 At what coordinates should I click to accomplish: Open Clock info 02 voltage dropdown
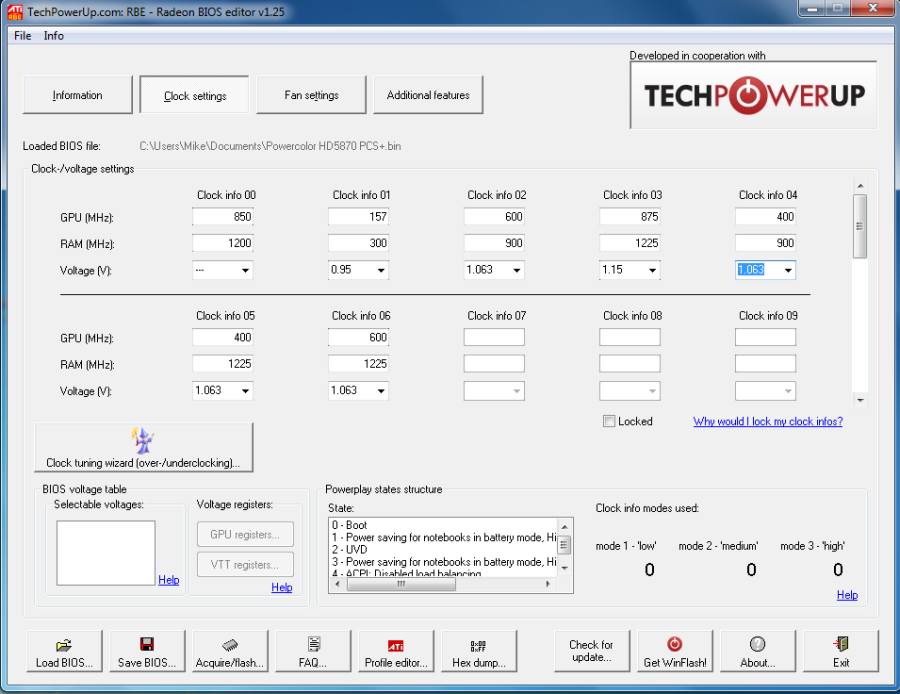point(517,270)
